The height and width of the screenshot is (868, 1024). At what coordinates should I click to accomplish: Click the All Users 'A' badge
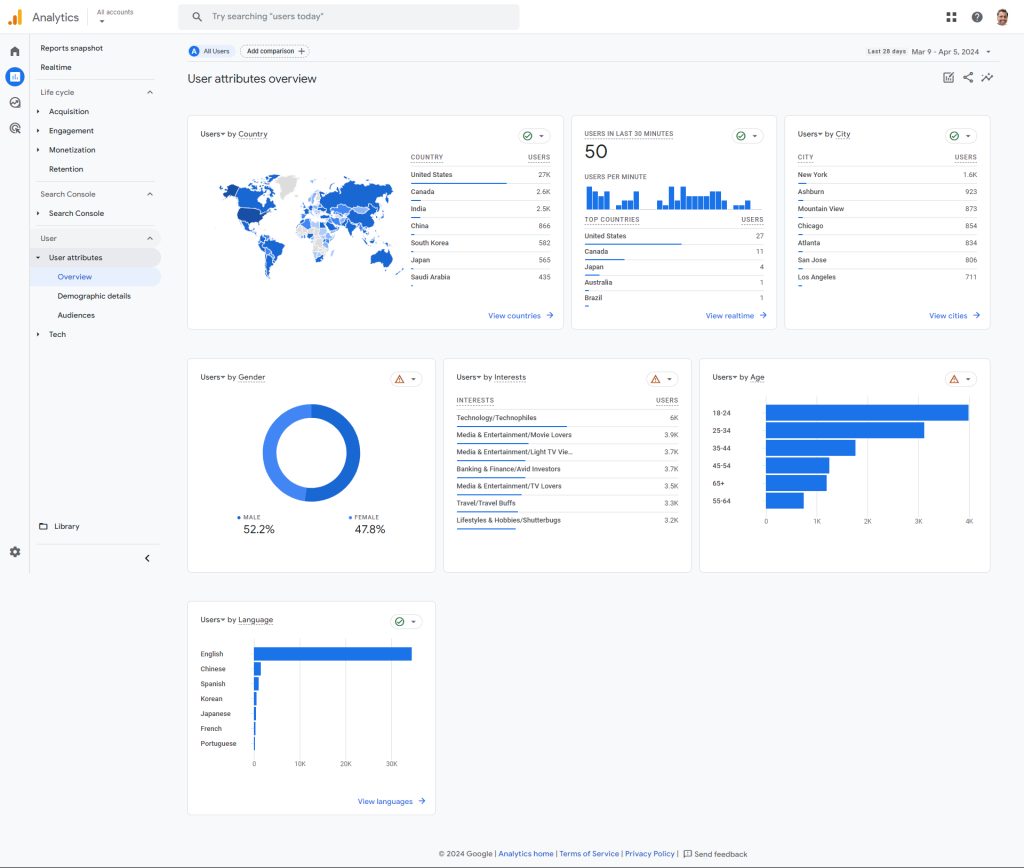(194, 51)
